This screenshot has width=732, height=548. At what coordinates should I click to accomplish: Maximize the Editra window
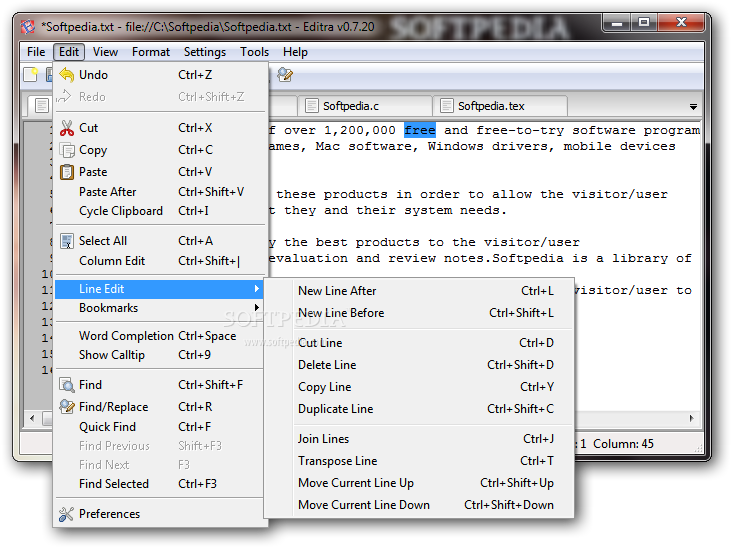644,23
